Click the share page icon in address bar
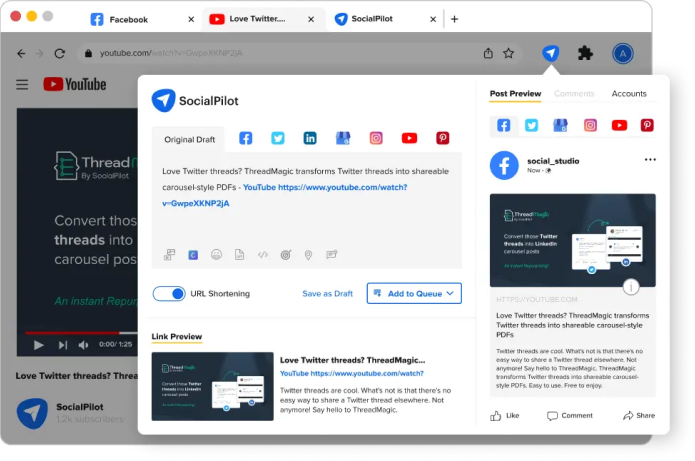 click(x=488, y=53)
